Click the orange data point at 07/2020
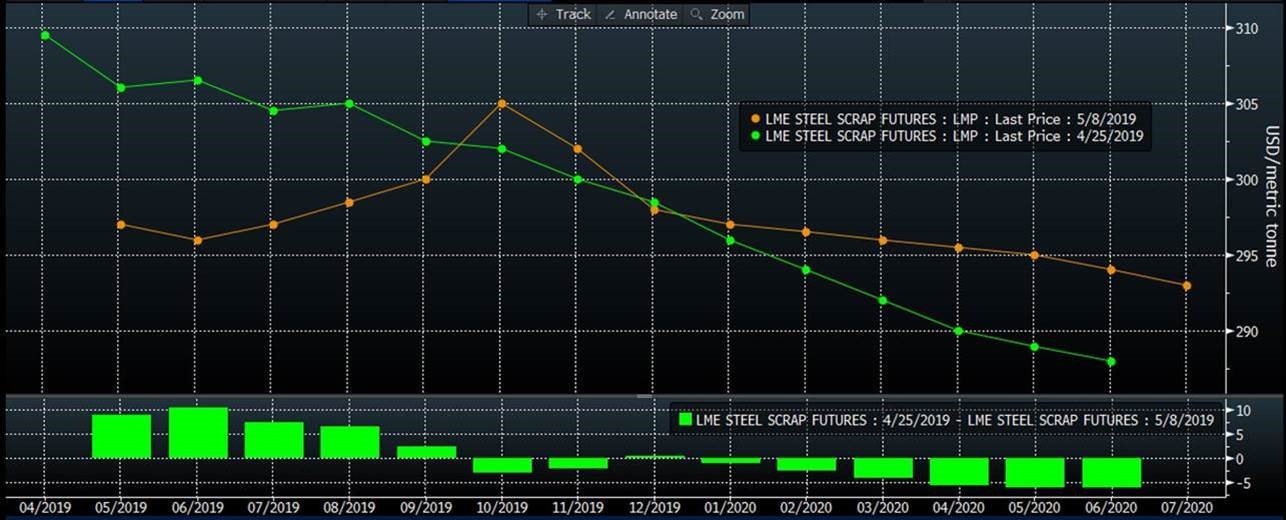 (1187, 286)
